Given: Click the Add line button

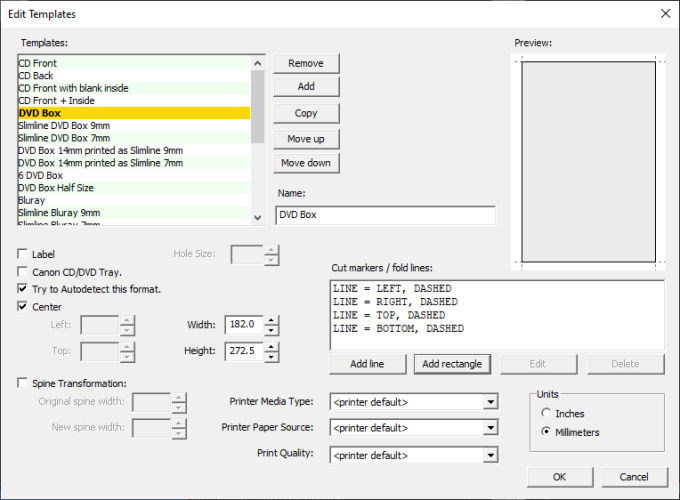Looking at the screenshot, I should click(x=368, y=364).
